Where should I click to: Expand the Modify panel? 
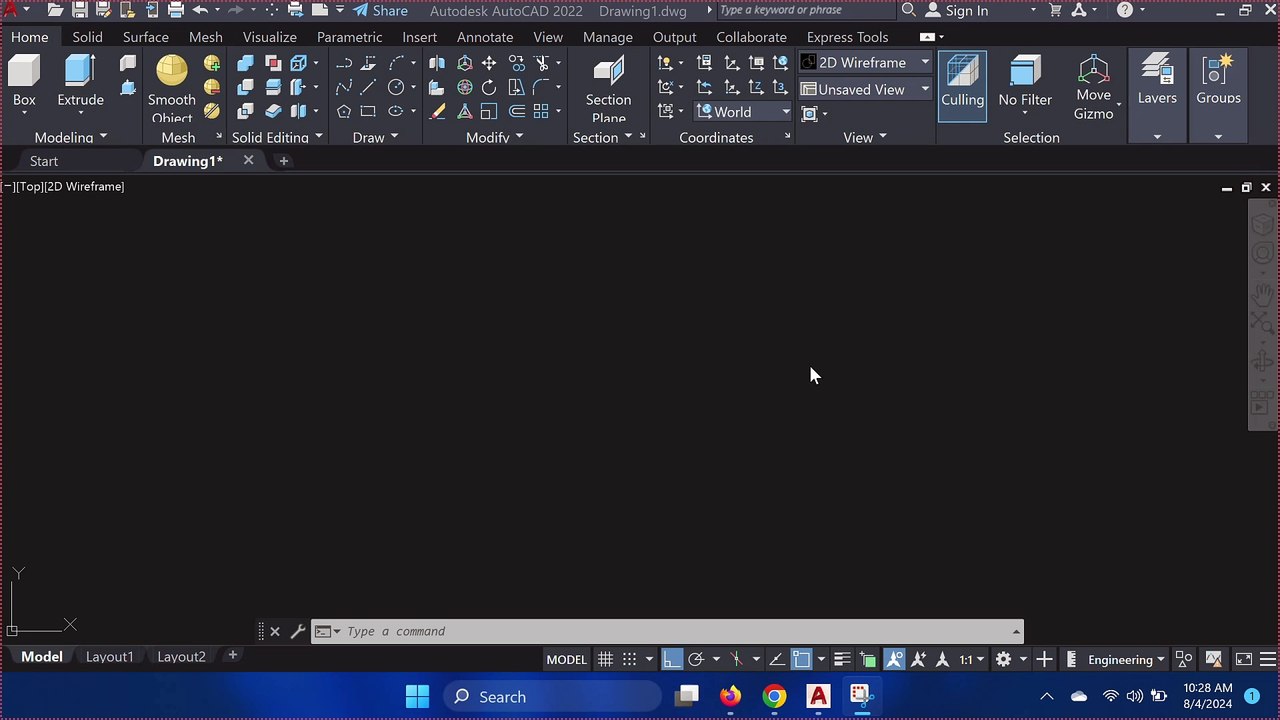pyautogui.click(x=494, y=137)
